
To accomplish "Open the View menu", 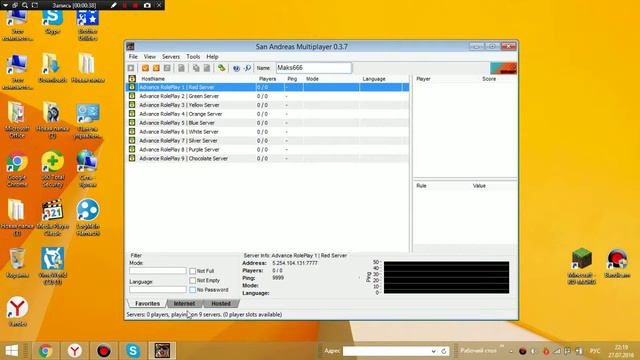I will (x=150, y=57).
